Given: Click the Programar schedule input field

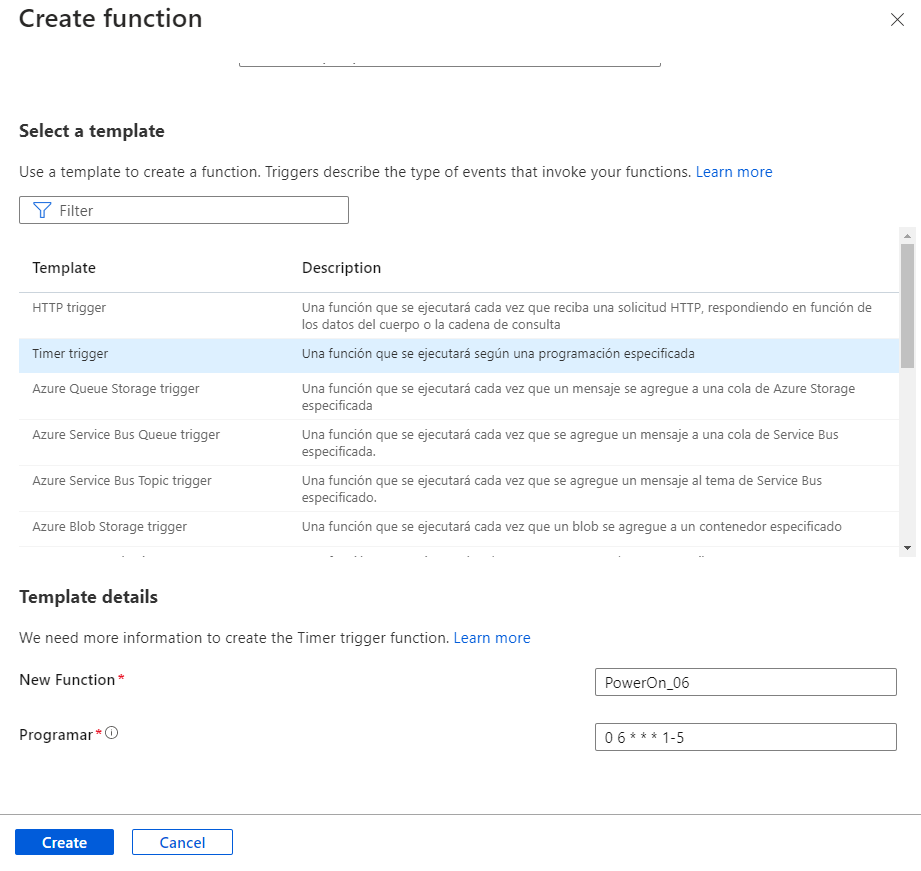Looking at the screenshot, I should (x=745, y=737).
